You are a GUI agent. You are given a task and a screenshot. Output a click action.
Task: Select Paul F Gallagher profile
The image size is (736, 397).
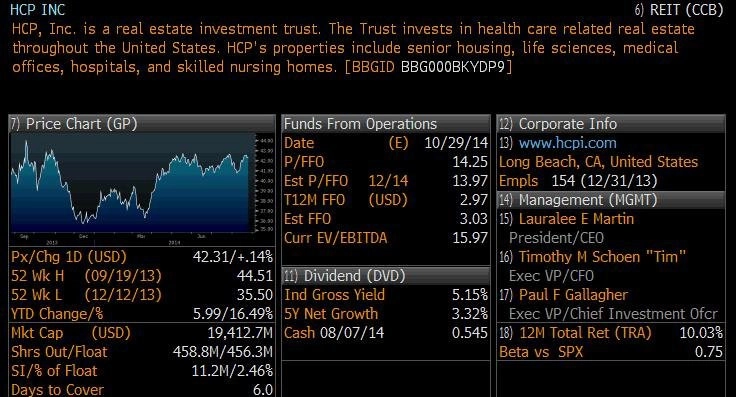pos(573,295)
